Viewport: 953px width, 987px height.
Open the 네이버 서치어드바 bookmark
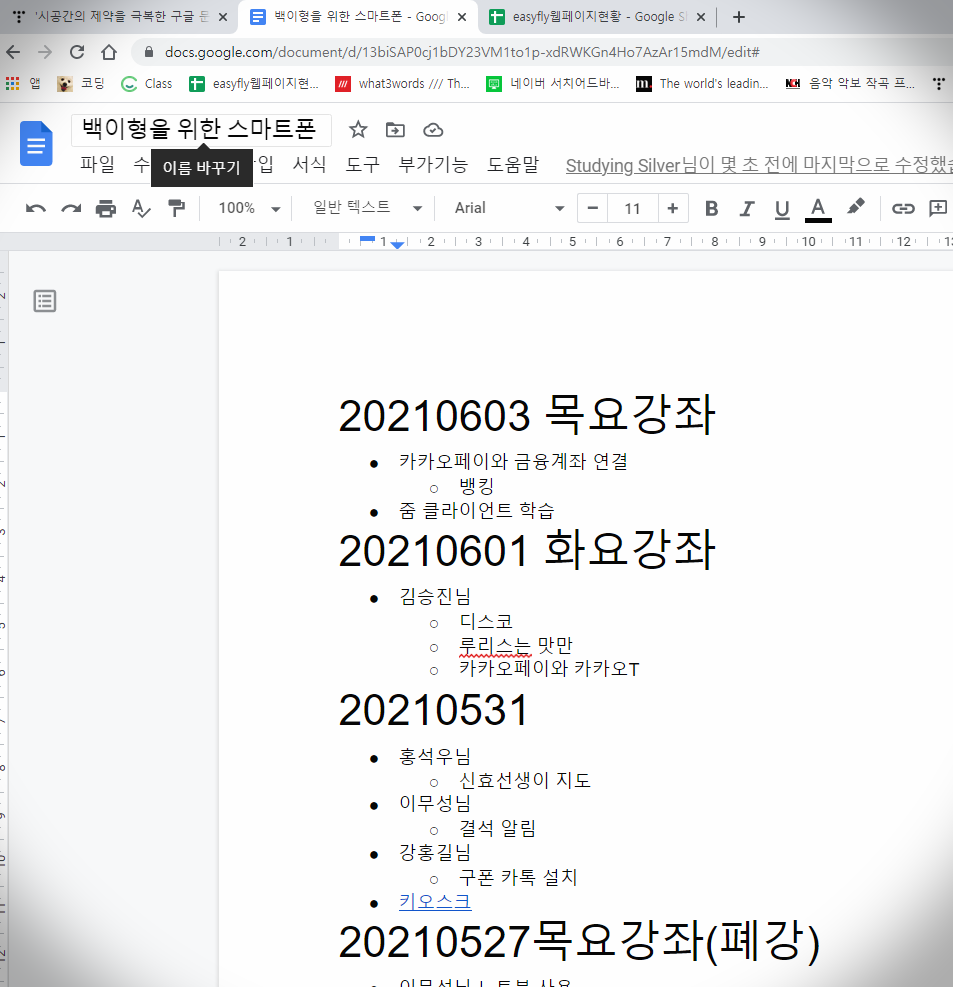[553, 83]
